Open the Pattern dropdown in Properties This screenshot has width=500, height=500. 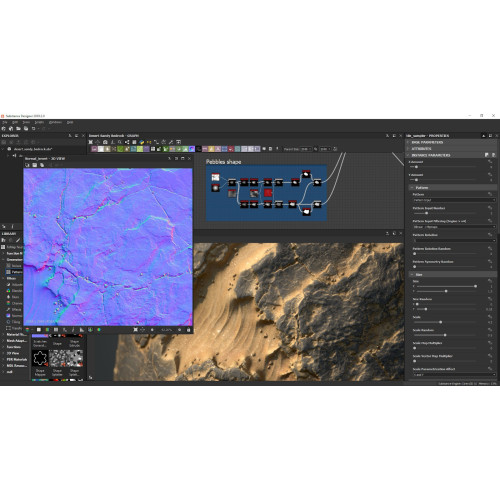tap(454, 200)
